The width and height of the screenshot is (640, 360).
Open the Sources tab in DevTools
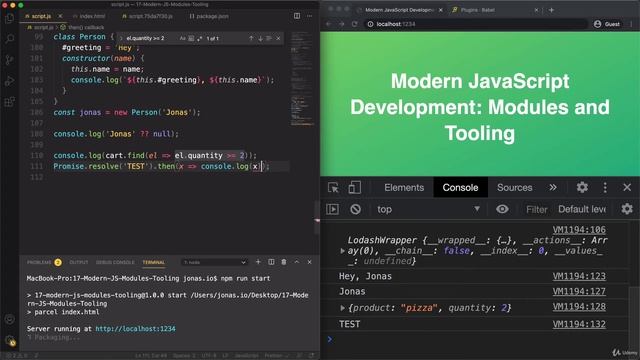515,188
